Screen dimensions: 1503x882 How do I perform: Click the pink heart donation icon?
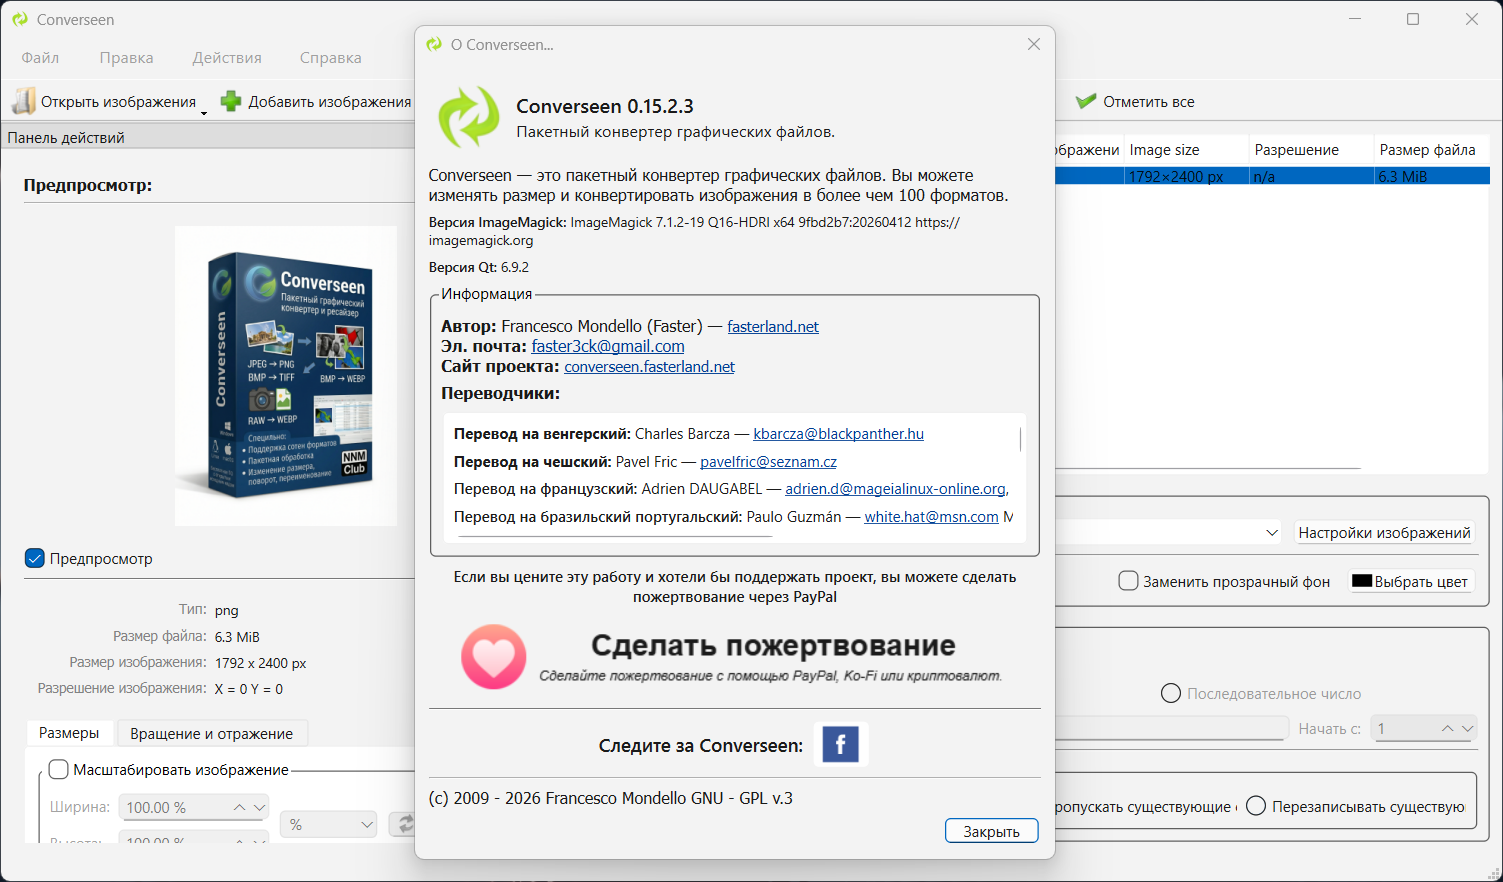point(493,657)
